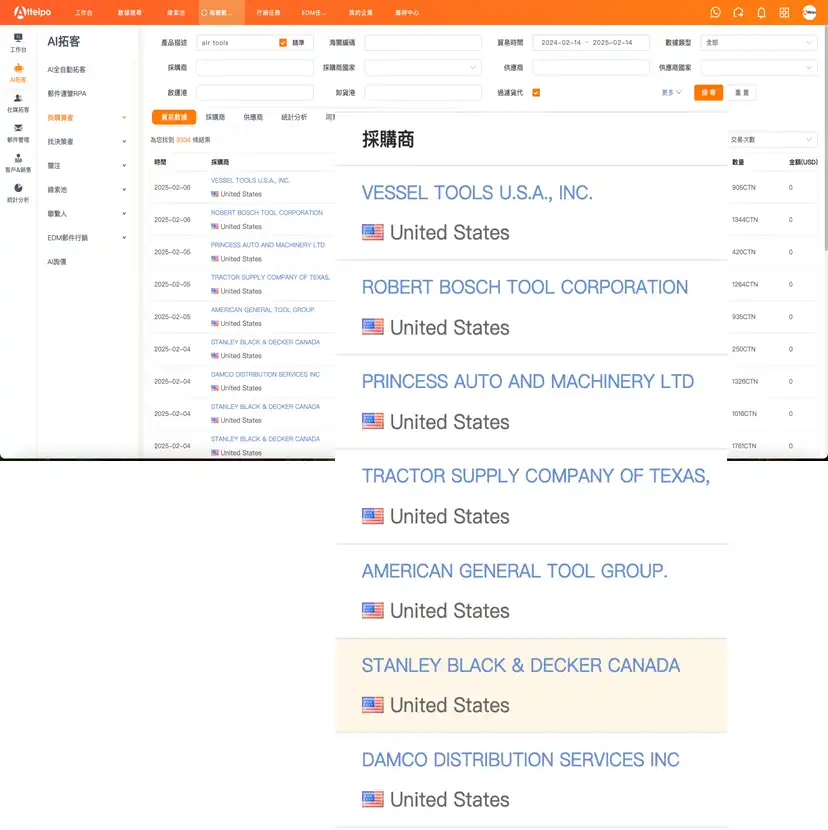
Task: Open the 工作台 monitor icon in left sidebar
Action: click(x=18, y=38)
